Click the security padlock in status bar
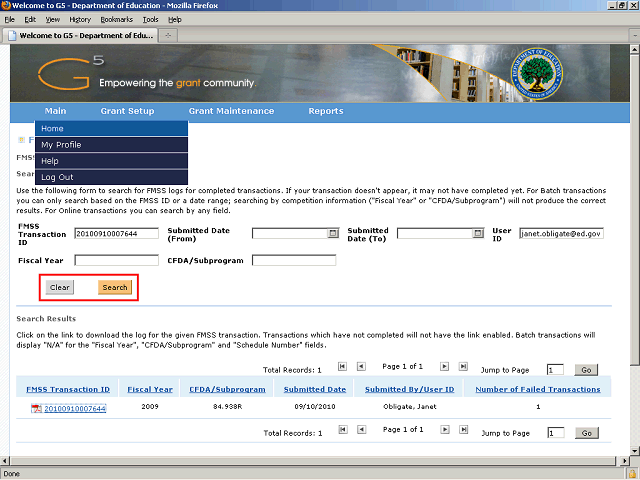640x480 pixels. click(x=633, y=474)
